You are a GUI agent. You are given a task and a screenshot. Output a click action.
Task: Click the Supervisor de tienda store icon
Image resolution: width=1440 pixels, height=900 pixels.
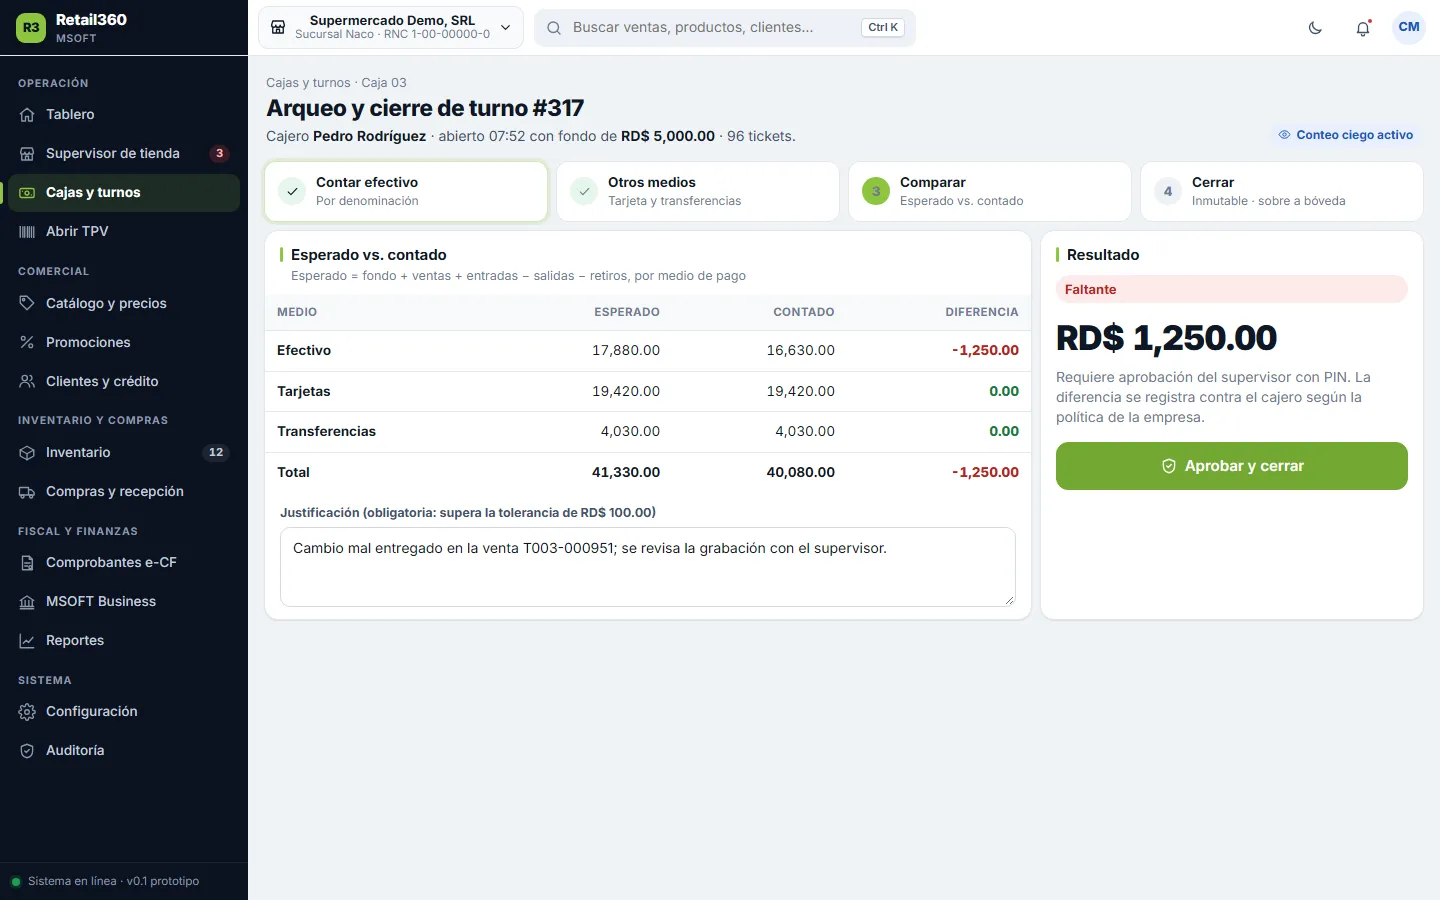tap(27, 154)
